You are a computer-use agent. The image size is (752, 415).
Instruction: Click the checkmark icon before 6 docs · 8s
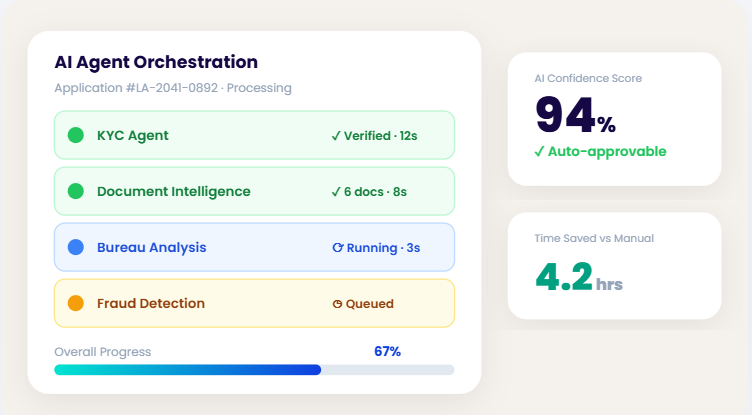[336, 191]
